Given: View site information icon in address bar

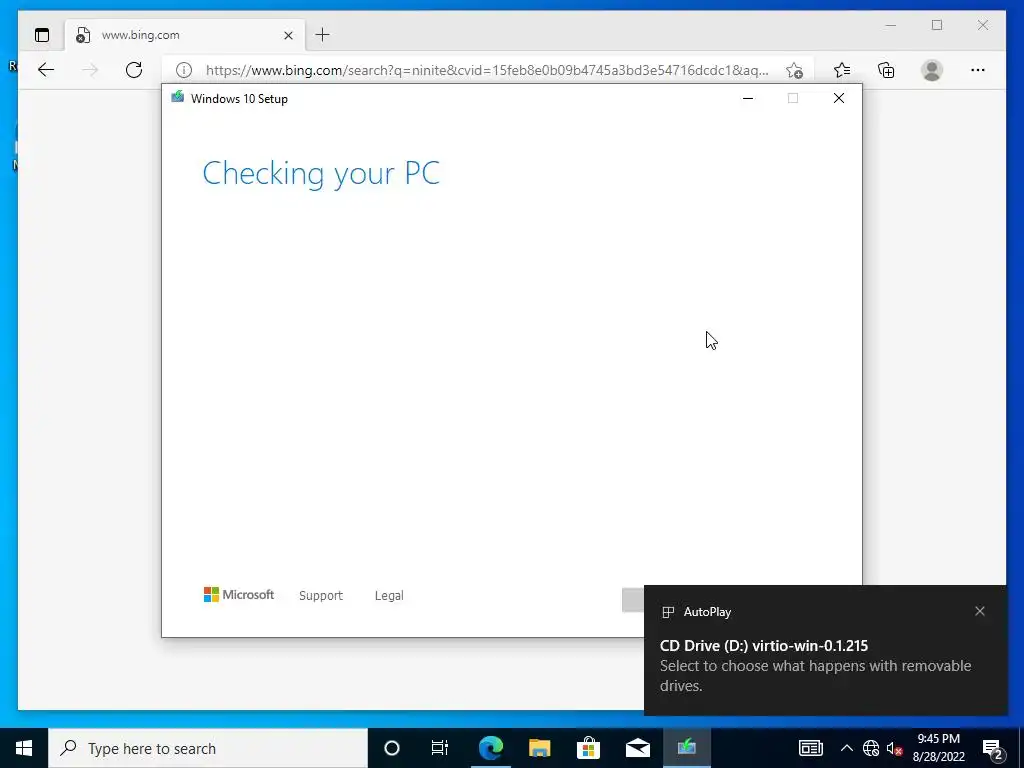Looking at the screenshot, I should coord(184,70).
